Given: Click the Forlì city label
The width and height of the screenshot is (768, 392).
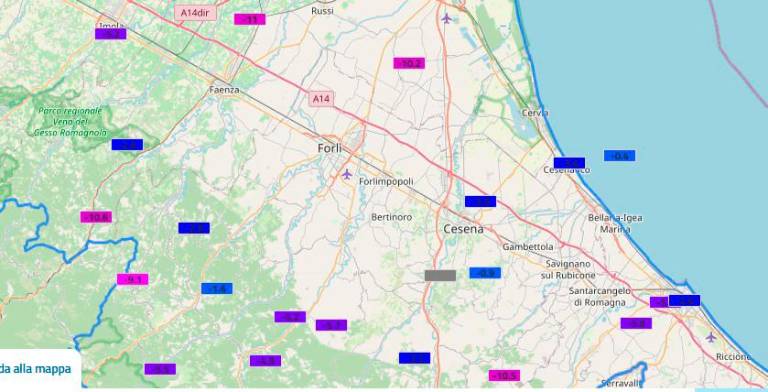Looking at the screenshot, I should 330,148.
